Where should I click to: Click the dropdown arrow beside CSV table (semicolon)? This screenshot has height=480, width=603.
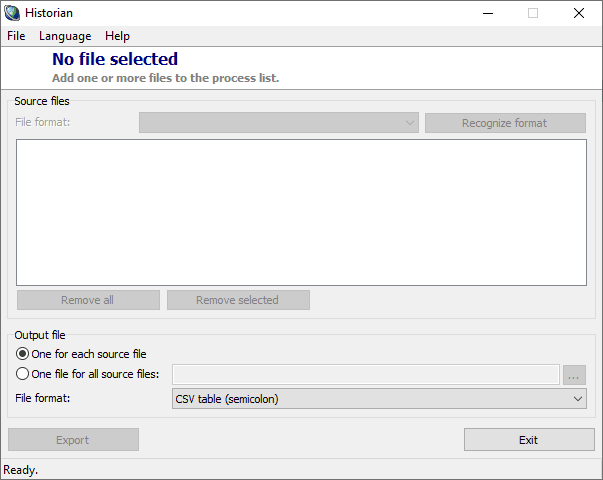click(x=578, y=399)
